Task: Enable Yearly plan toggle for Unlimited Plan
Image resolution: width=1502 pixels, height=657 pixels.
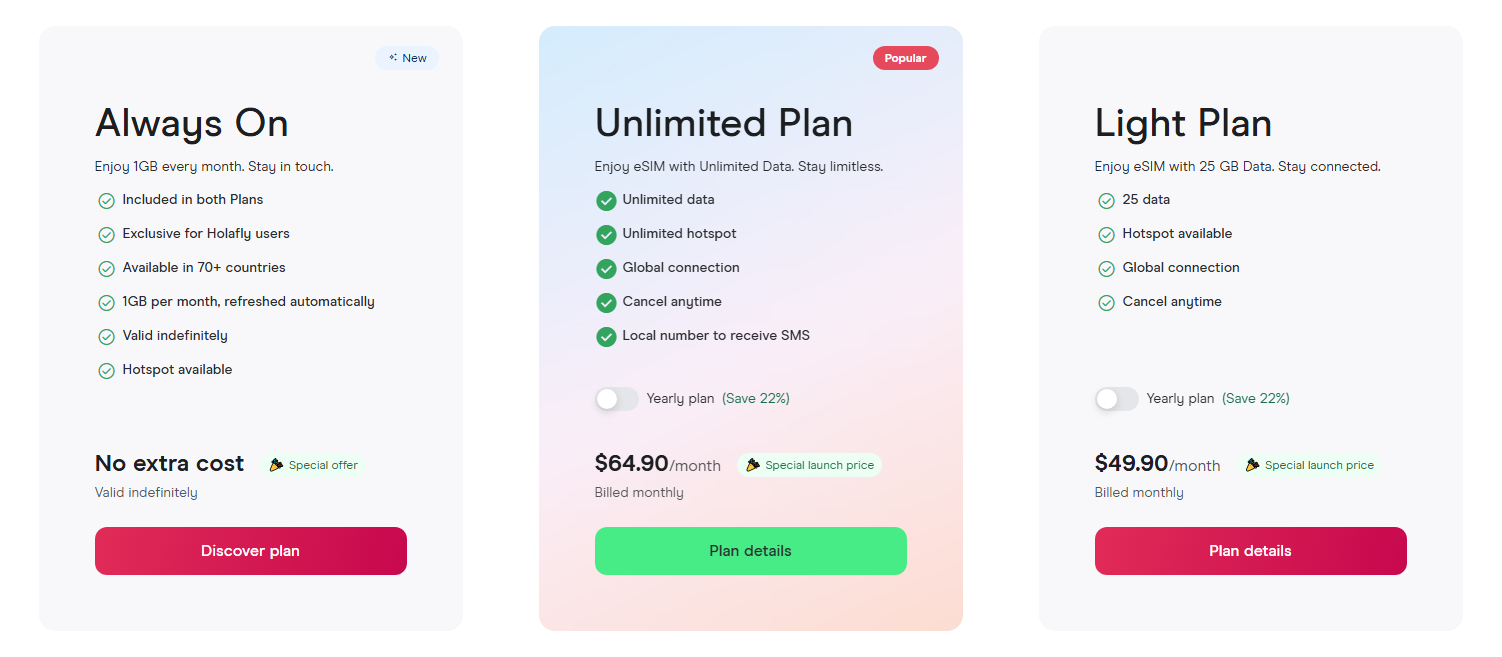Action: click(616, 399)
